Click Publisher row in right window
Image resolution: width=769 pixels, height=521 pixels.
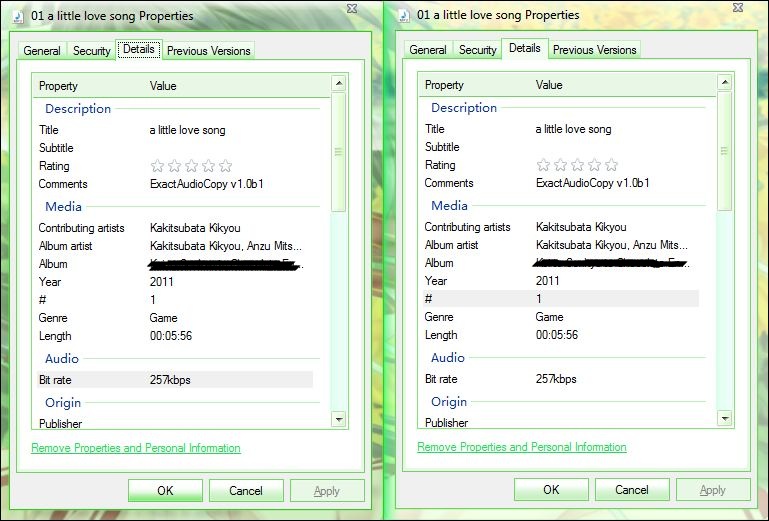tap(561, 422)
